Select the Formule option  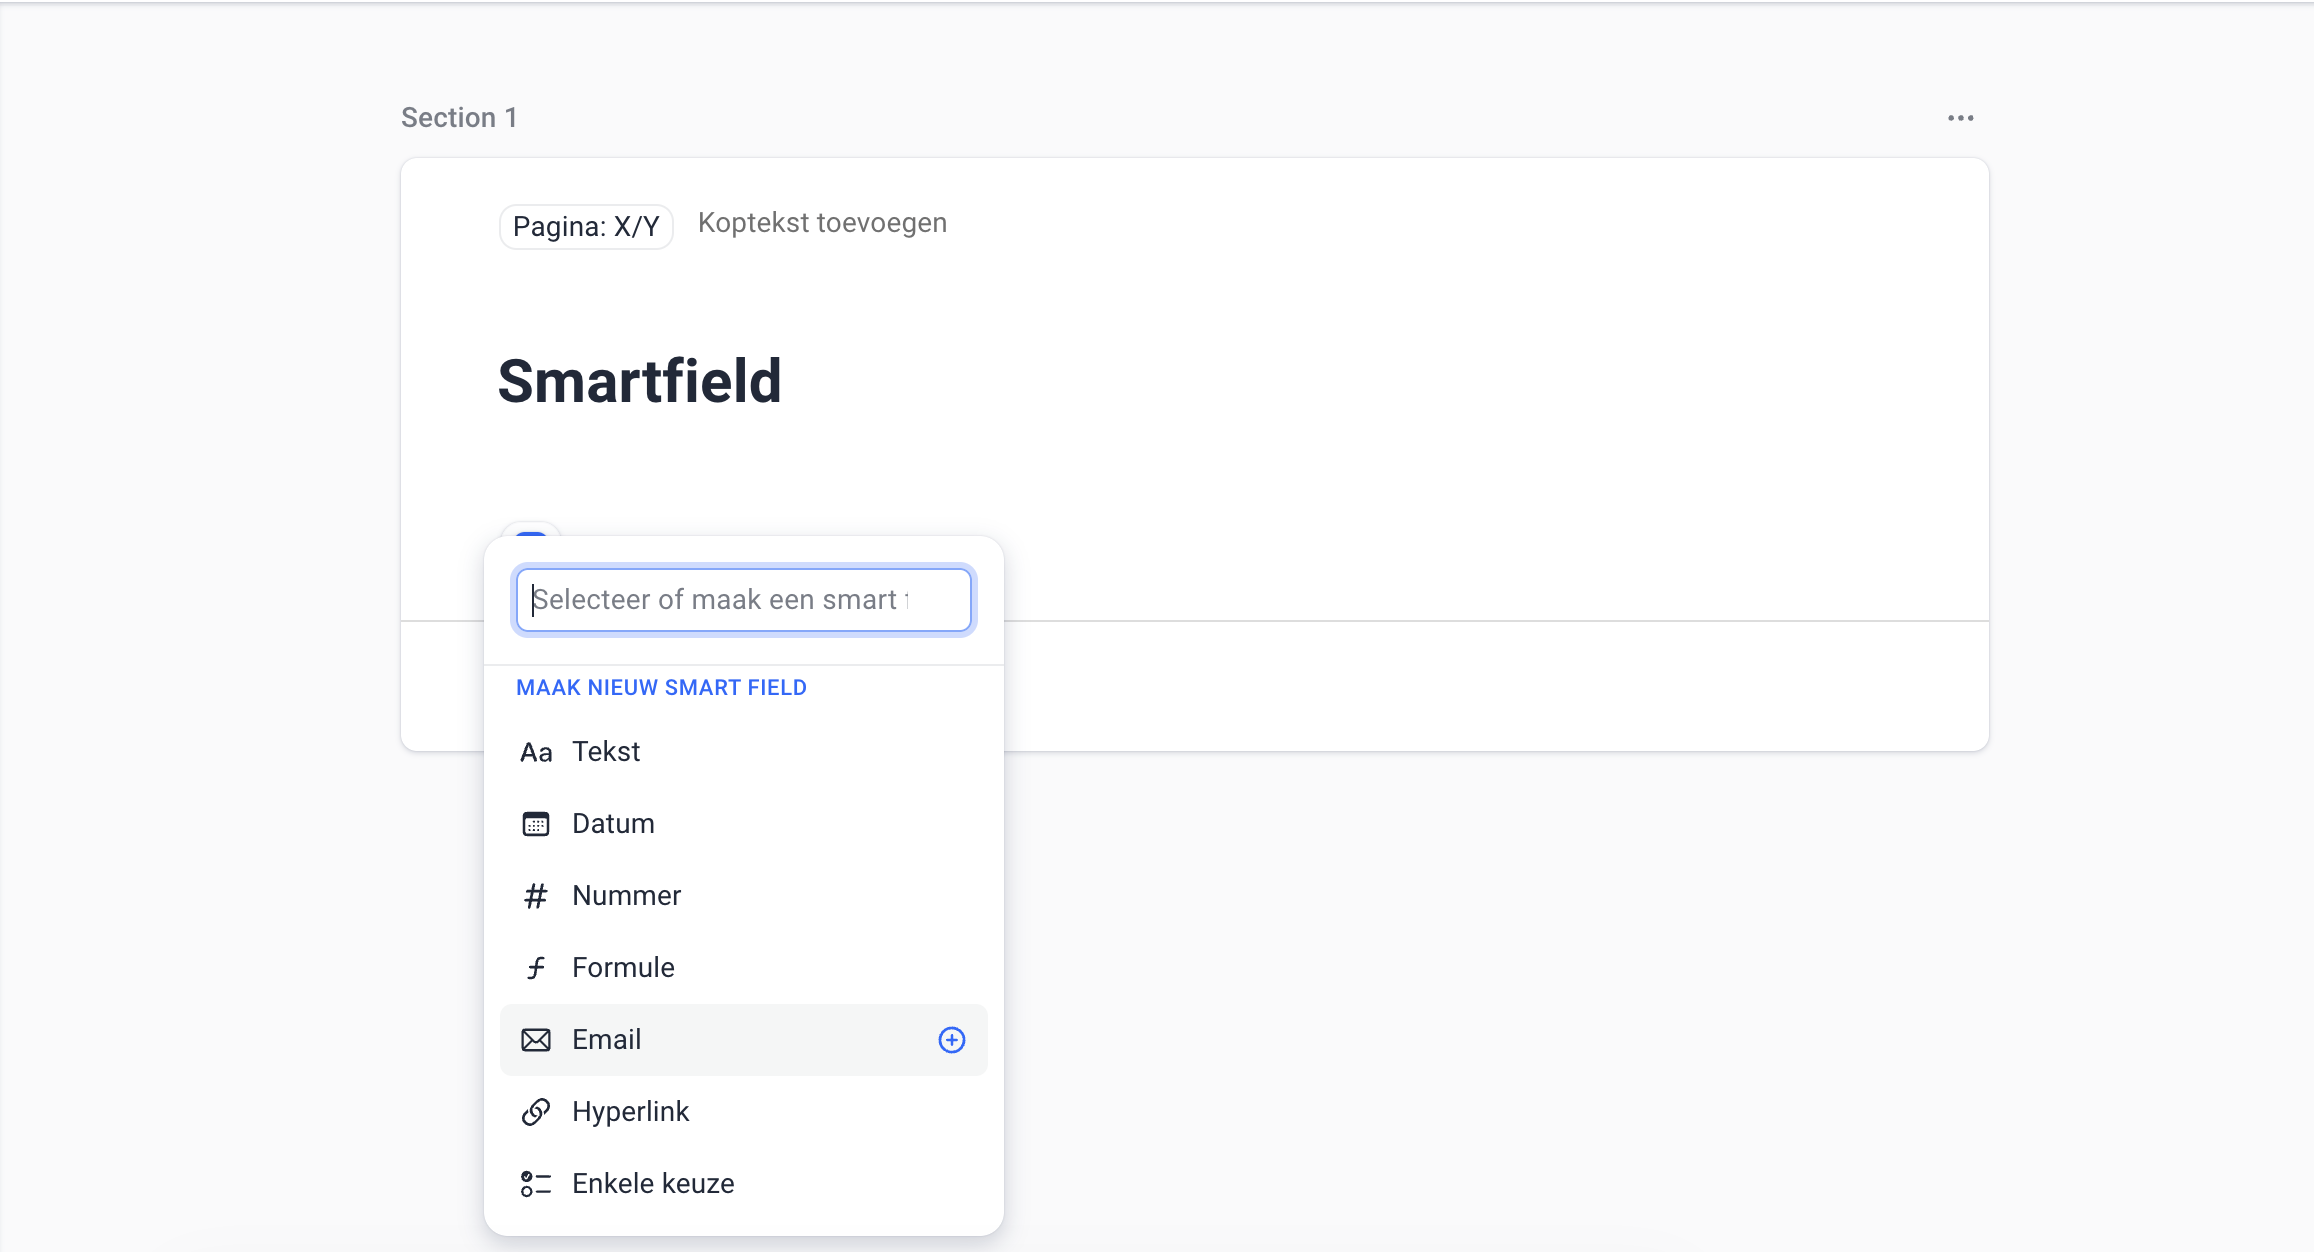pyautogui.click(x=623, y=968)
